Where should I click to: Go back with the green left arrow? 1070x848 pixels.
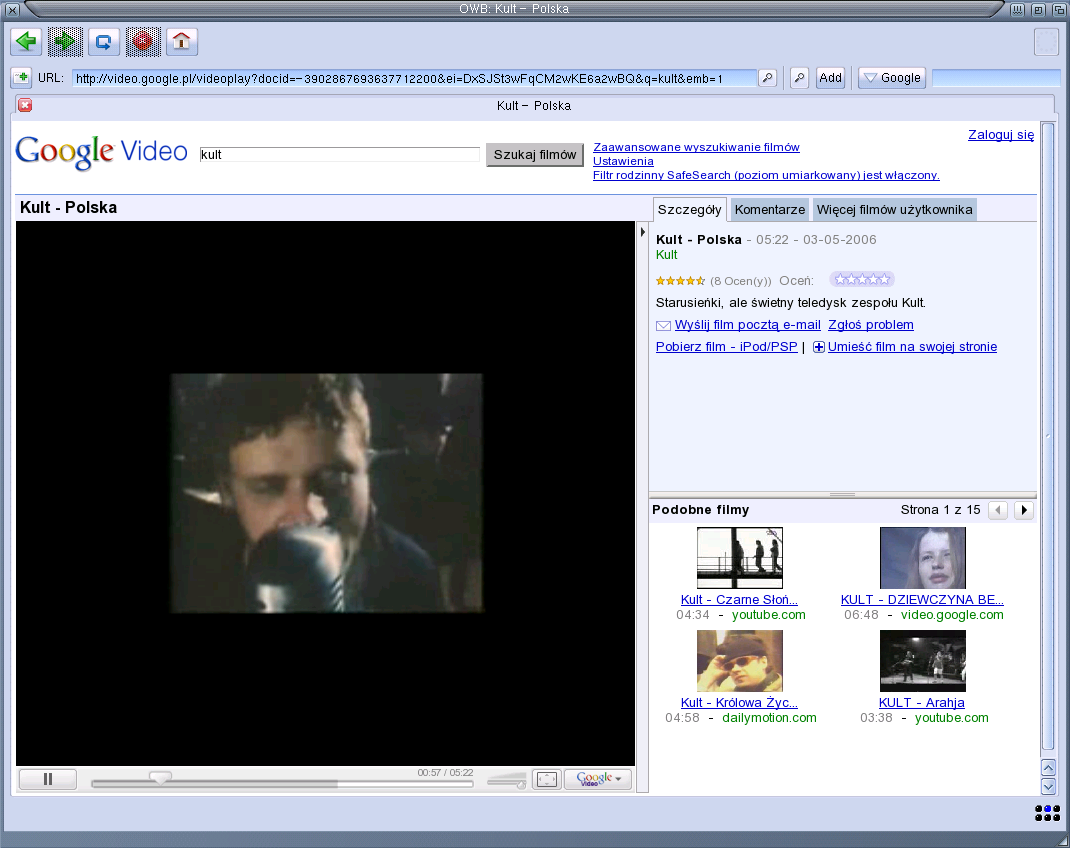[x=26, y=42]
